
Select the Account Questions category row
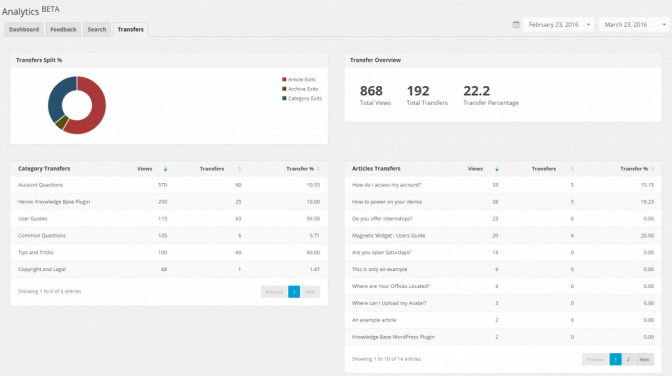pos(169,185)
